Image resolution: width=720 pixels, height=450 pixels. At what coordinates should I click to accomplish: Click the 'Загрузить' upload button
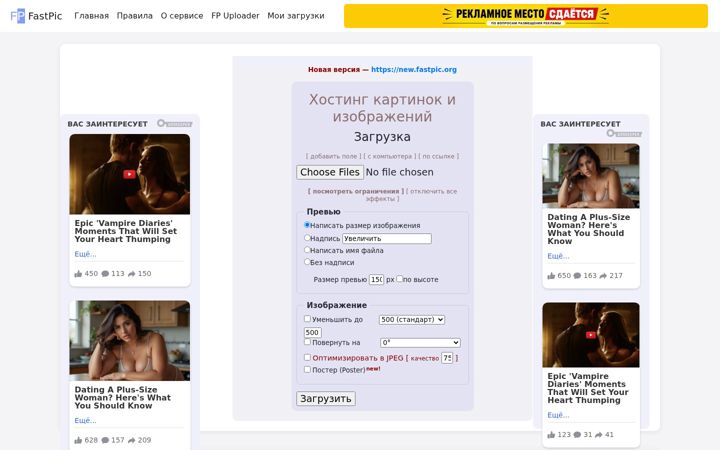326,399
